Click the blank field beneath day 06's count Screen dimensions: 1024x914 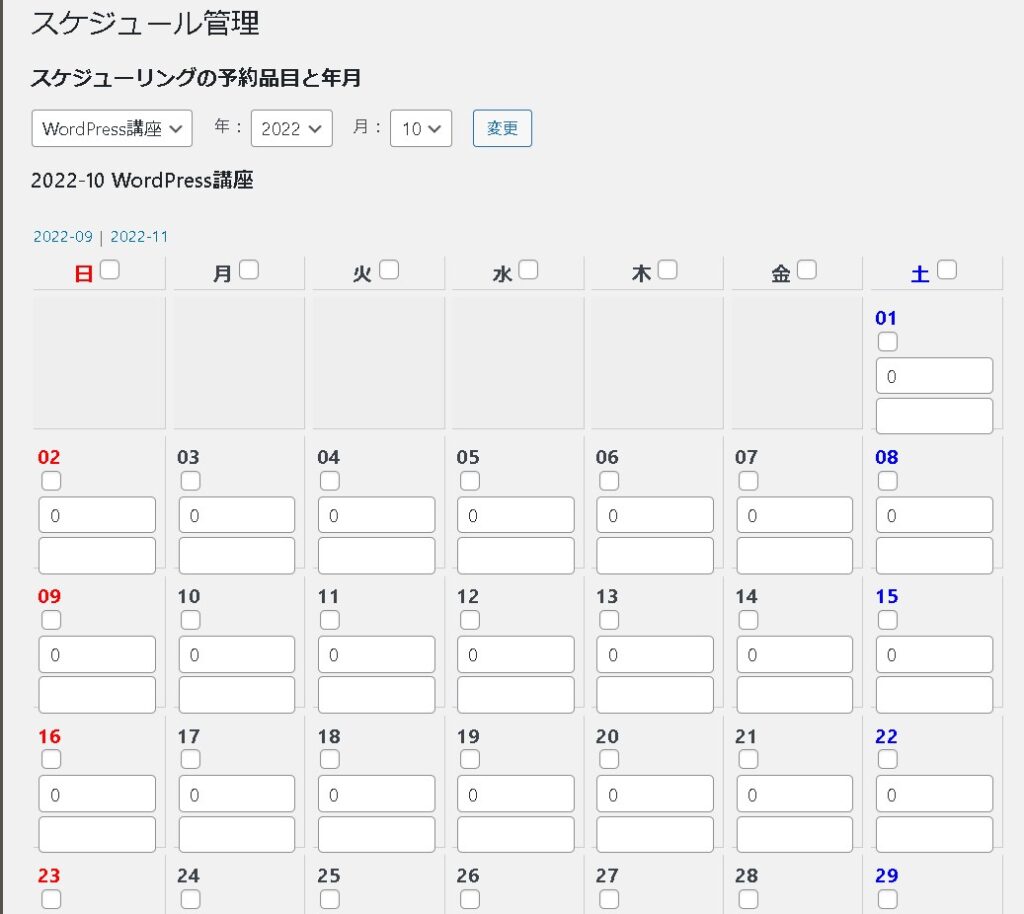tap(655, 556)
